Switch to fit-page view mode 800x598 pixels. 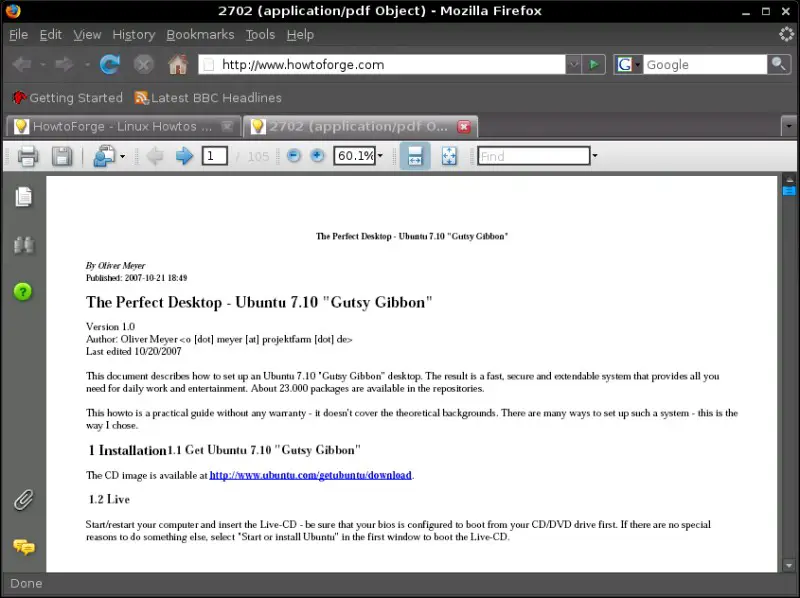tap(449, 156)
